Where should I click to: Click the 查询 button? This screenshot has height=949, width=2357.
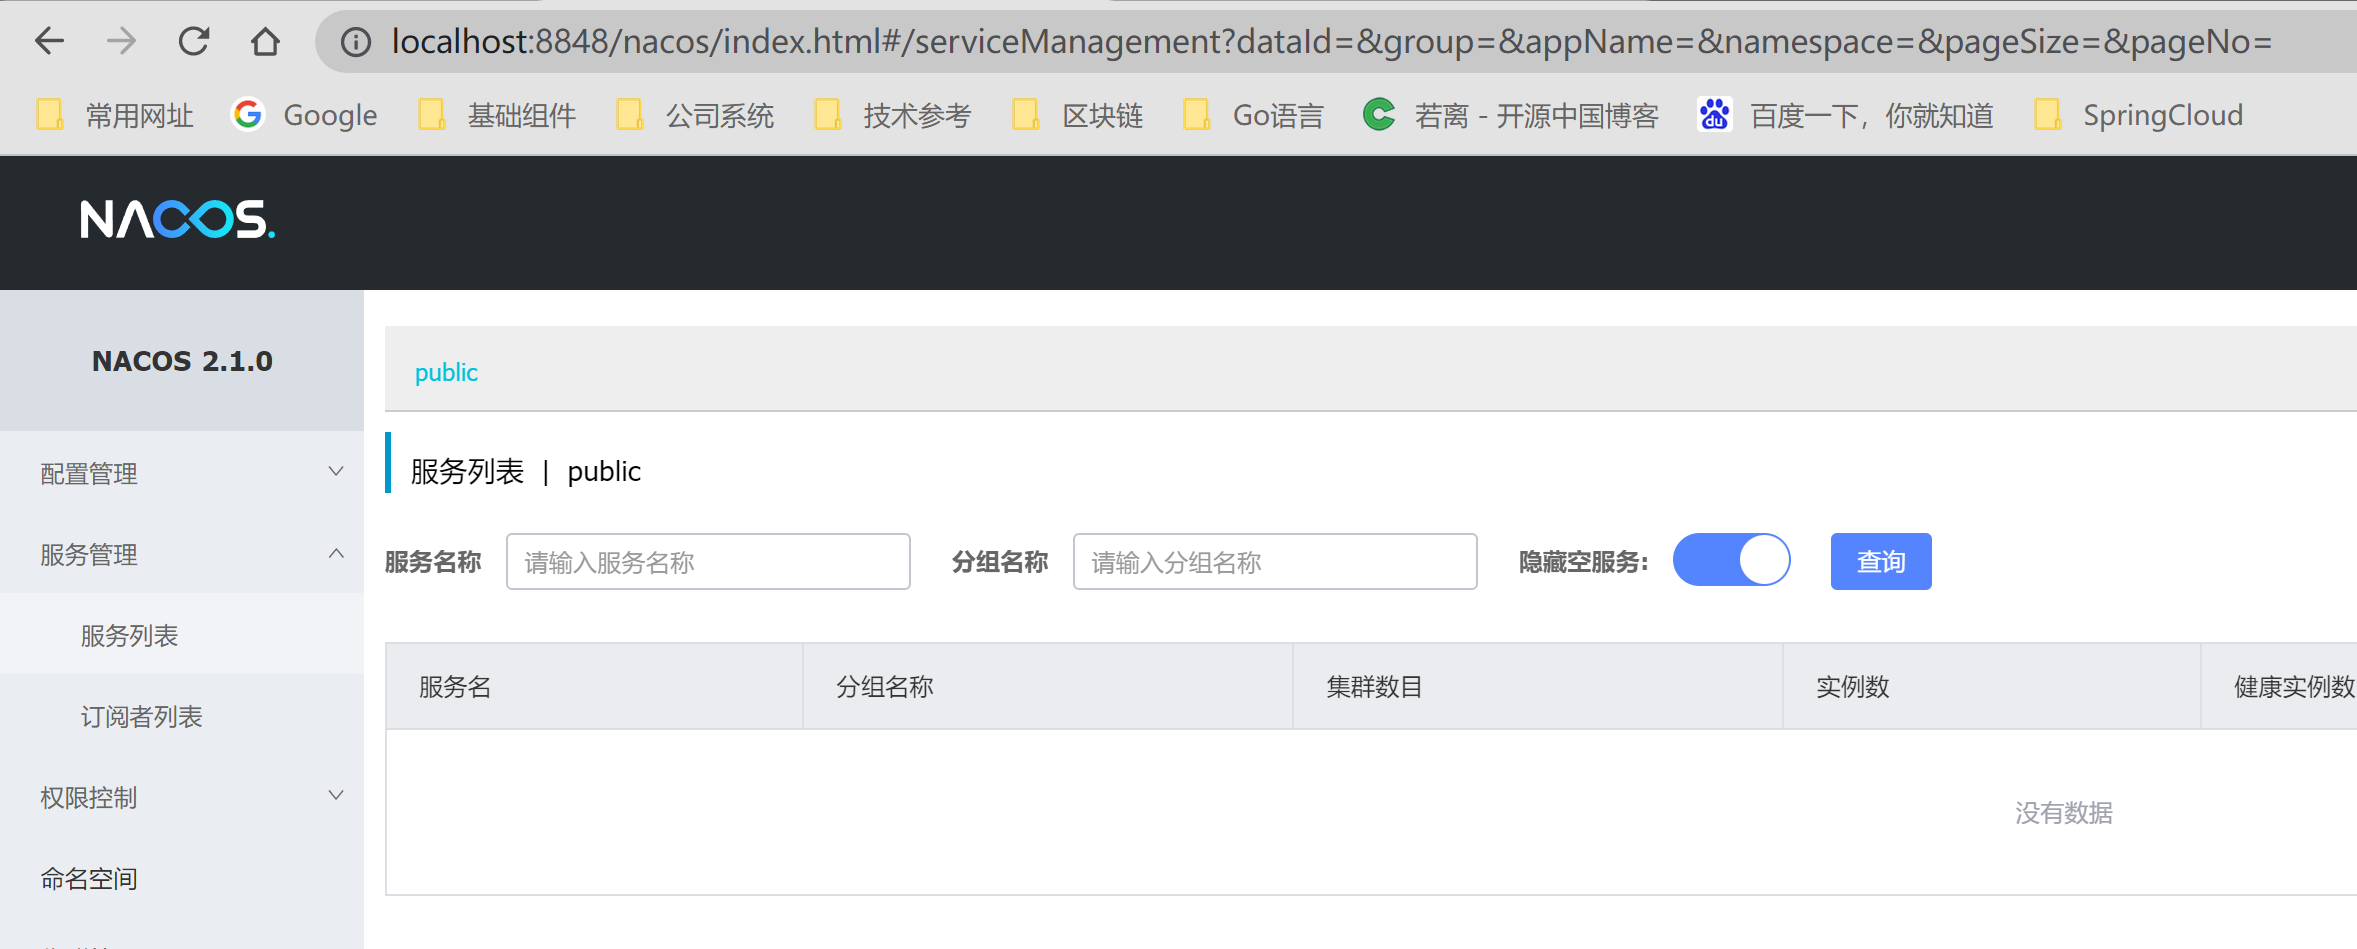pyautogui.click(x=1881, y=562)
